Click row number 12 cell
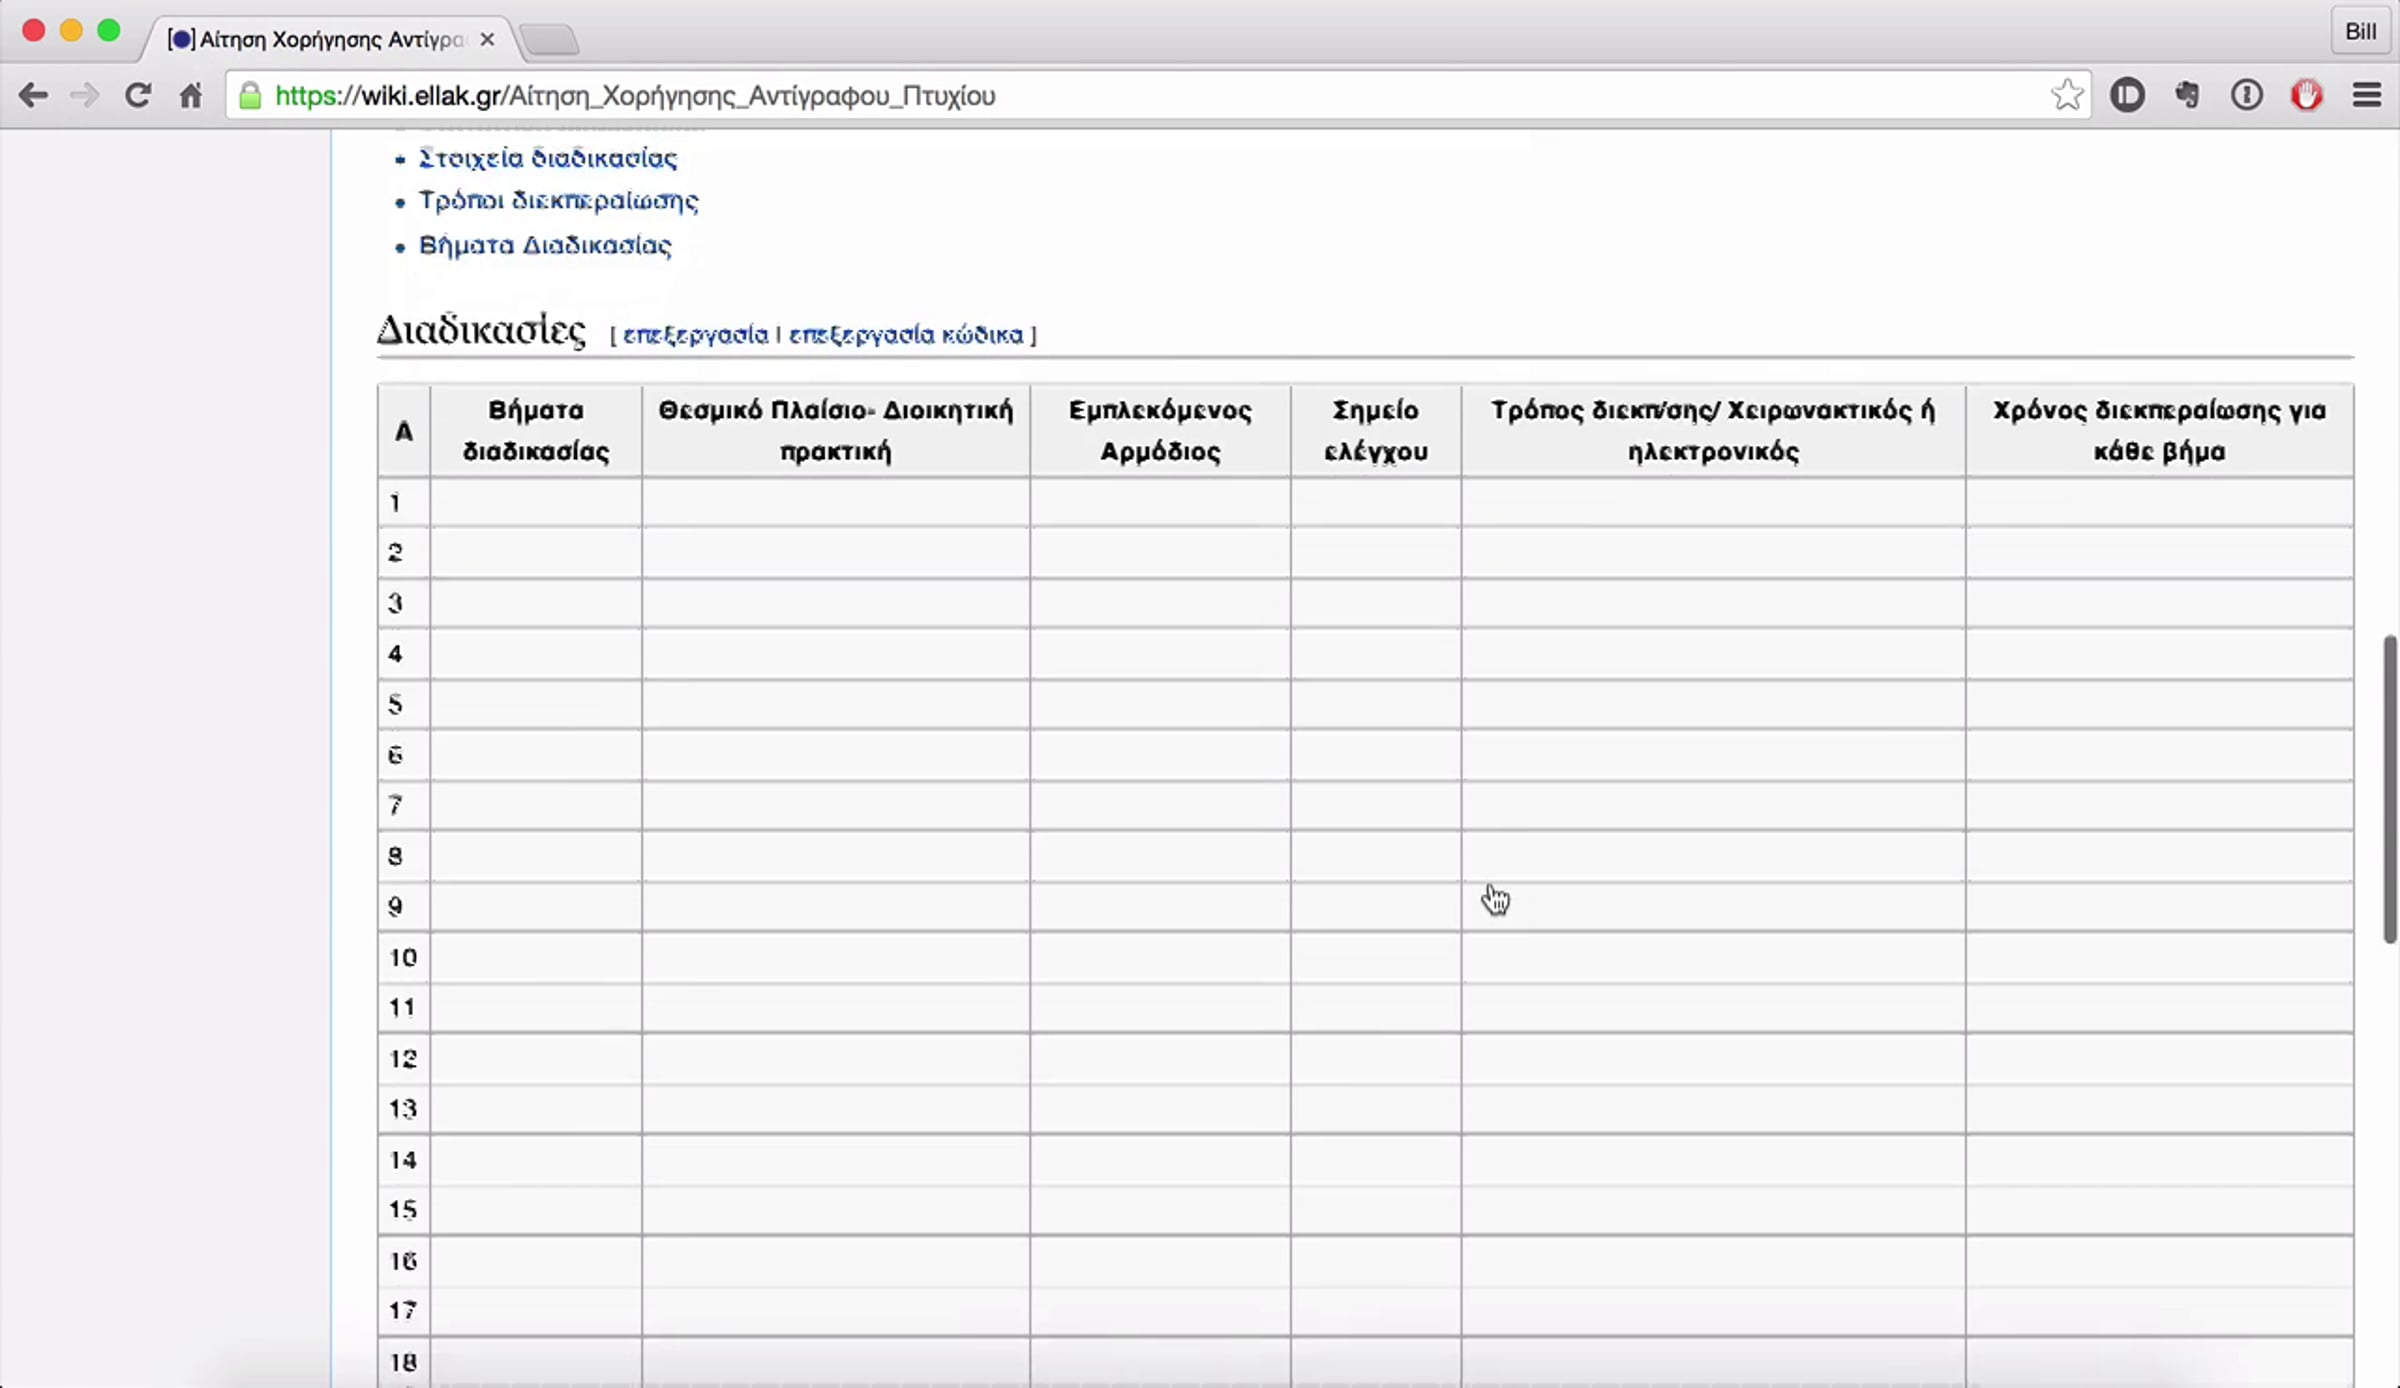Image resolution: width=2400 pixels, height=1388 pixels. tap(404, 1058)
